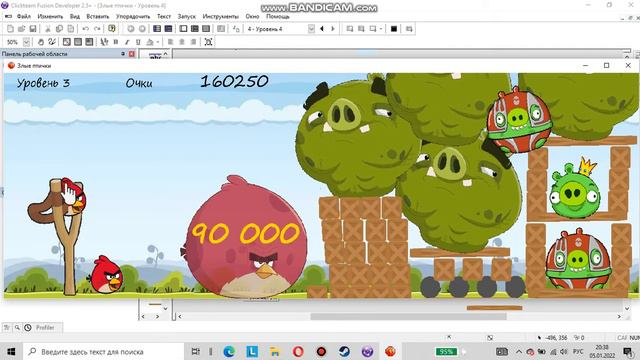Go to next frame arrow
This screenshot has width=640, height=360.
tap(333, 29)
